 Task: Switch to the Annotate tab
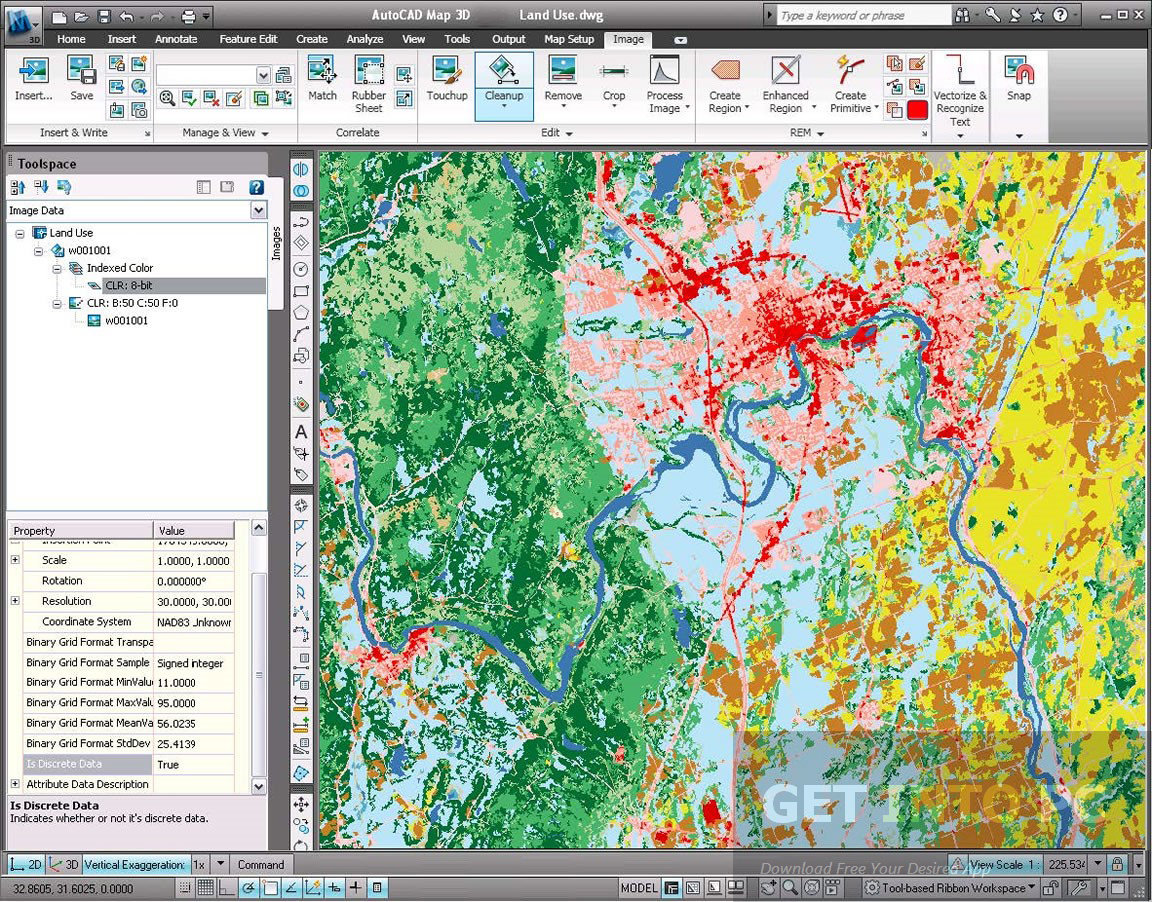[176, 39]
